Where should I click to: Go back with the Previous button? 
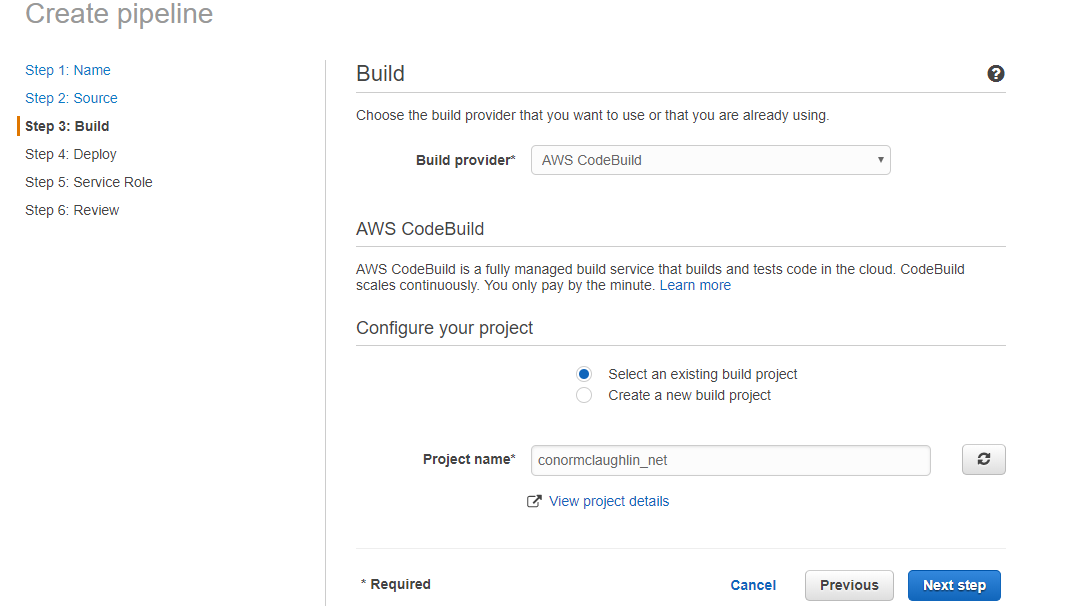[x=849, y=585]
